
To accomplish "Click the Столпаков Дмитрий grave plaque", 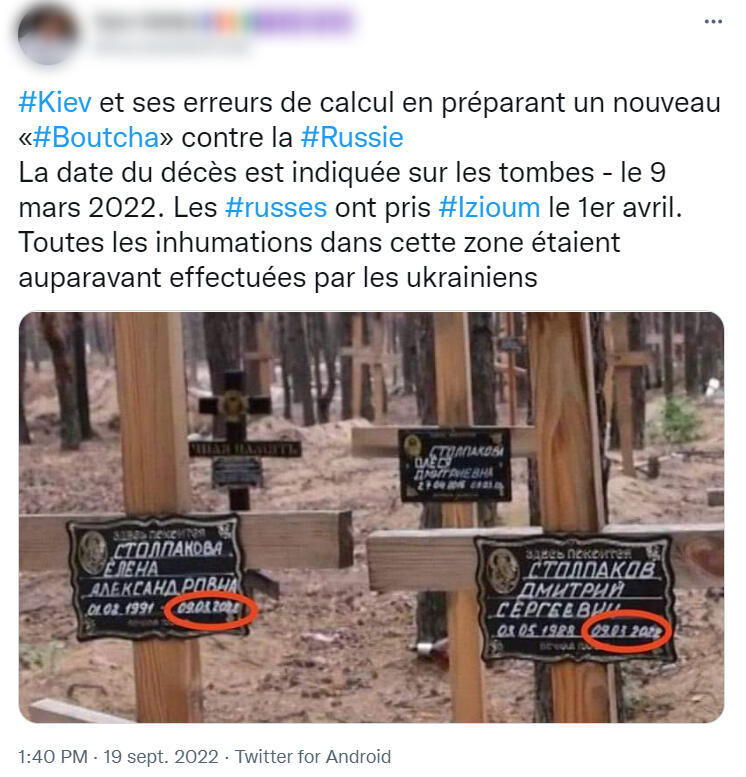I will point(575,598).
